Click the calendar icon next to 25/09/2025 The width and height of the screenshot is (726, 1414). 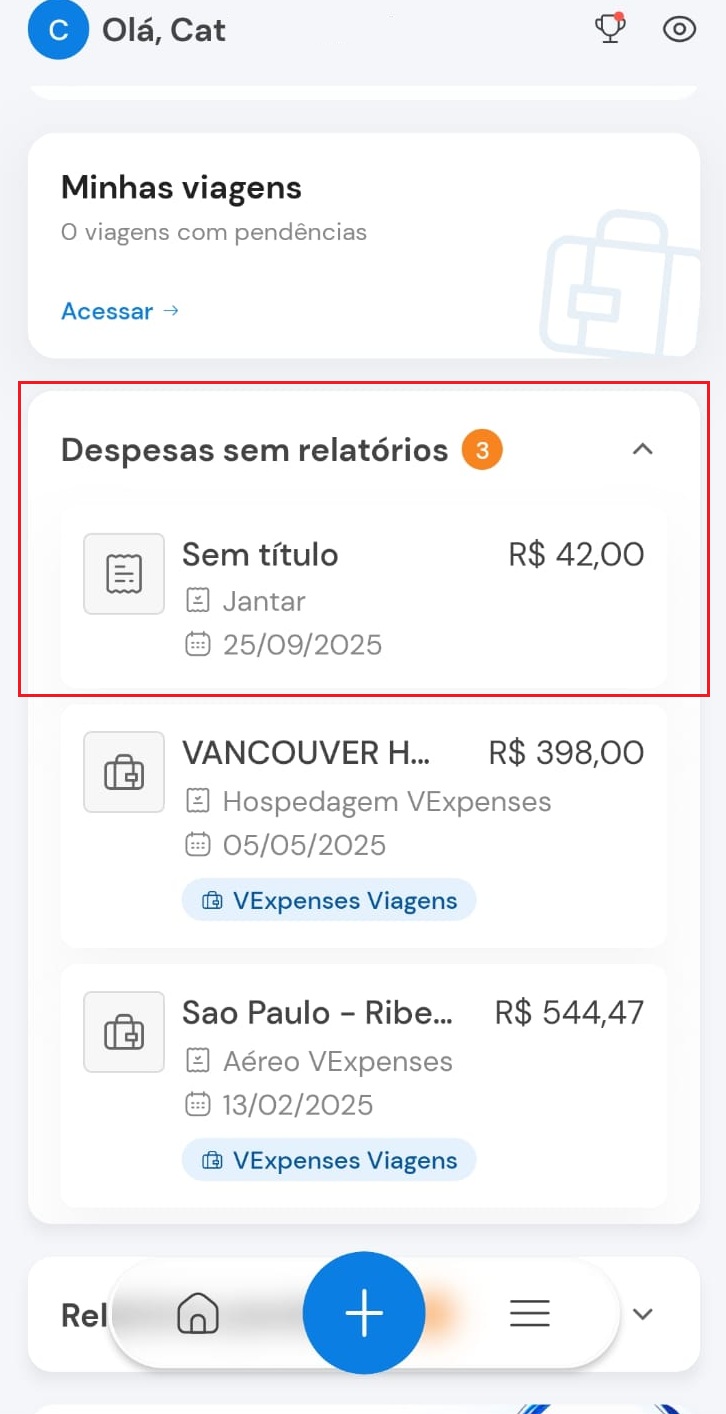(x=198, y=645)
